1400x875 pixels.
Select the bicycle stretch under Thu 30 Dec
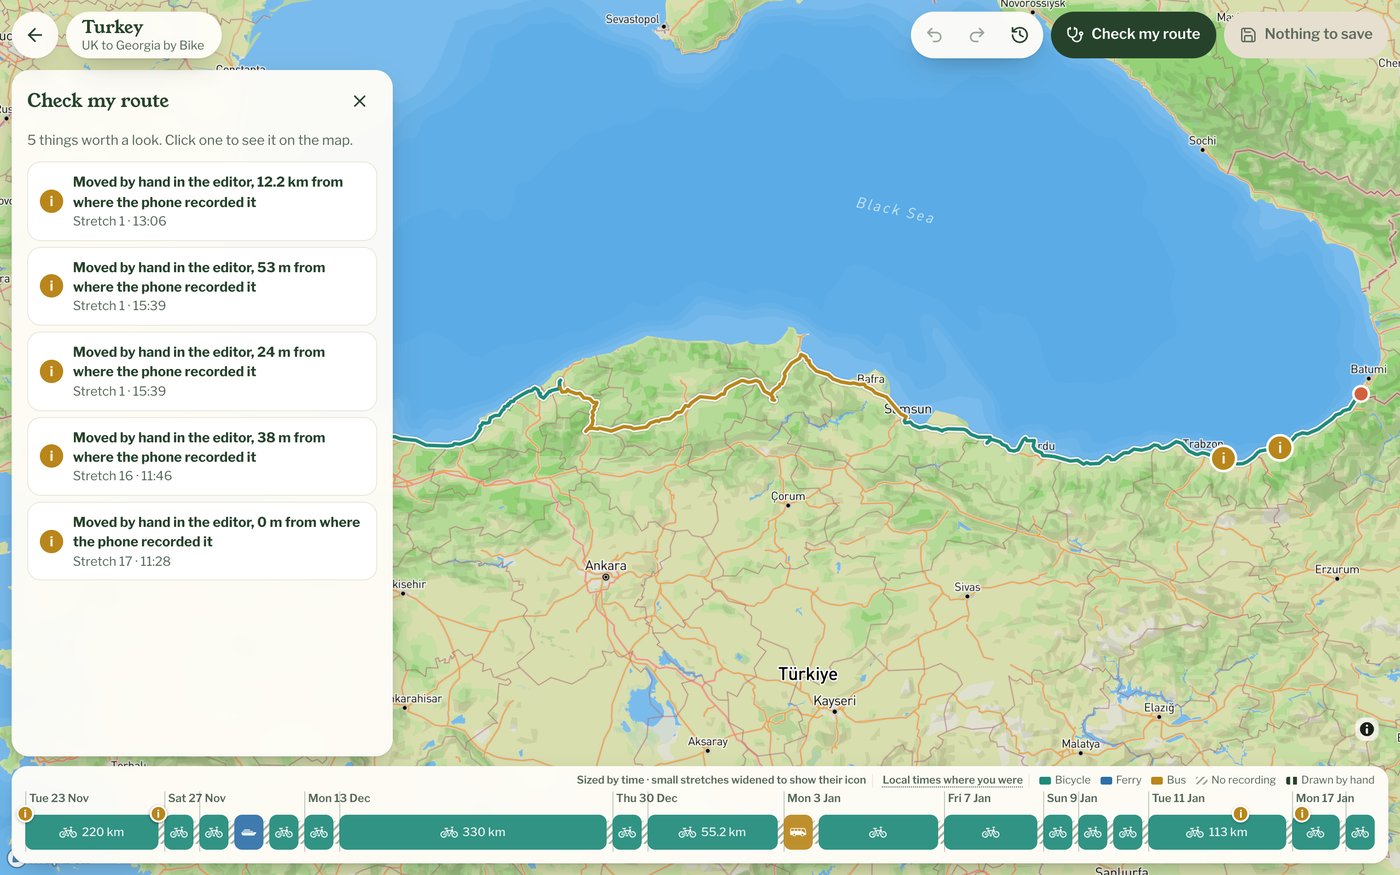tap(627, 832)
